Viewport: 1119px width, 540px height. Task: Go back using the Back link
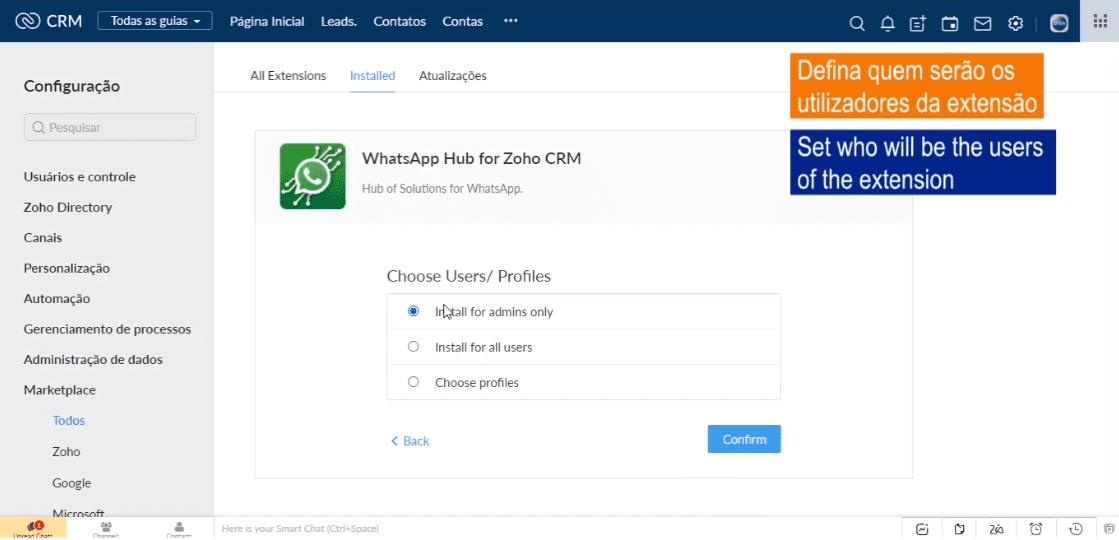pyautogui.click(x=410, y=441)
